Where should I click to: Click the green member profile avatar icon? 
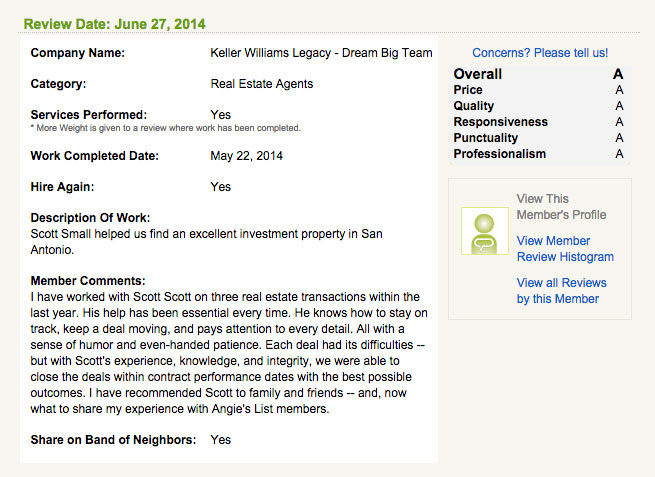pos(485,231)
